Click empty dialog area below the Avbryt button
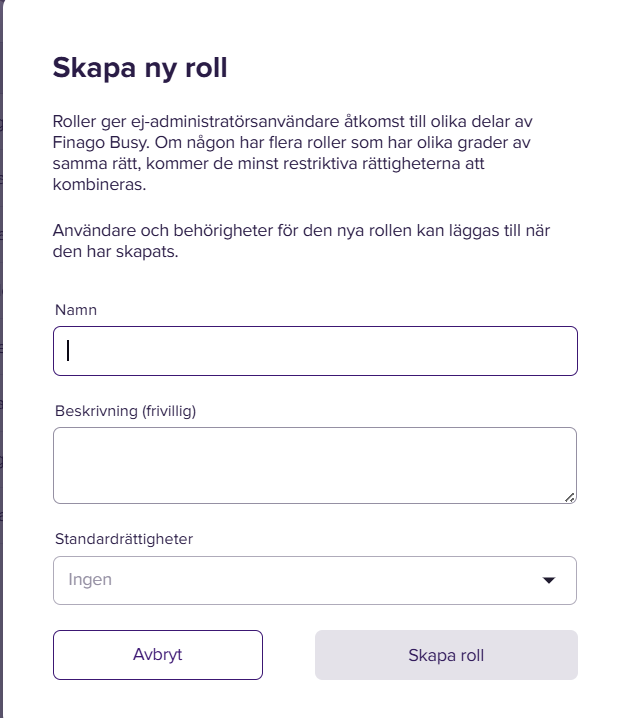Image resolution: width=622 pixels, height=718 pixels. pyautogui.click(x=158, y=699)
